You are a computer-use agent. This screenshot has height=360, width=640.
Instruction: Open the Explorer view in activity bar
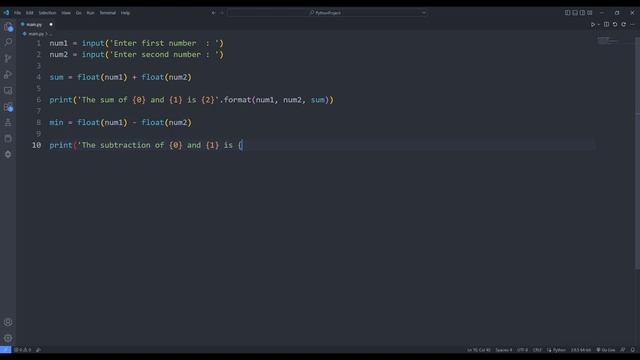click(x=8, y=27)
